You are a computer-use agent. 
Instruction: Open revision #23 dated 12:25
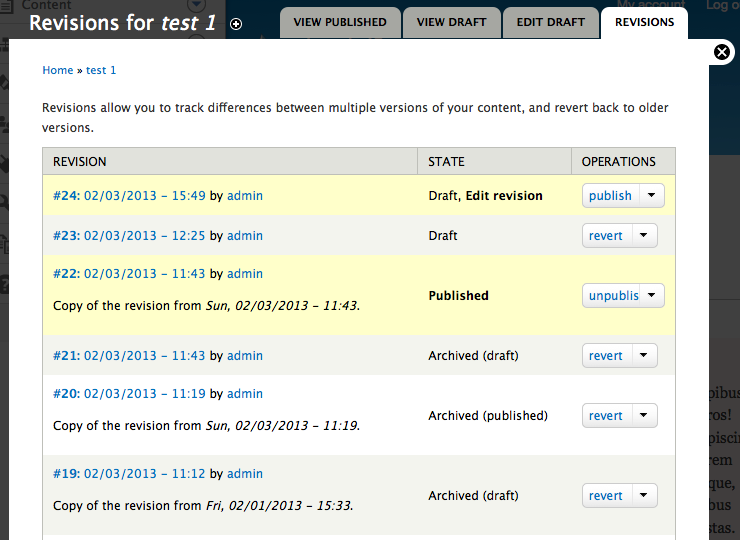129,236
